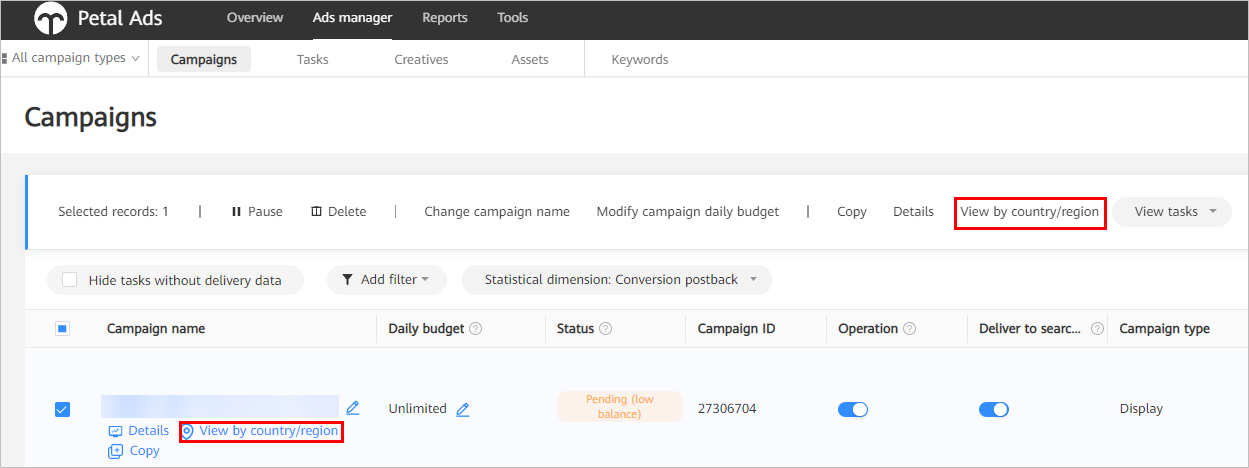Click the funnel icon in Add filter
This screenshot has height=468, width=1249.
click(x=347, y=280)
